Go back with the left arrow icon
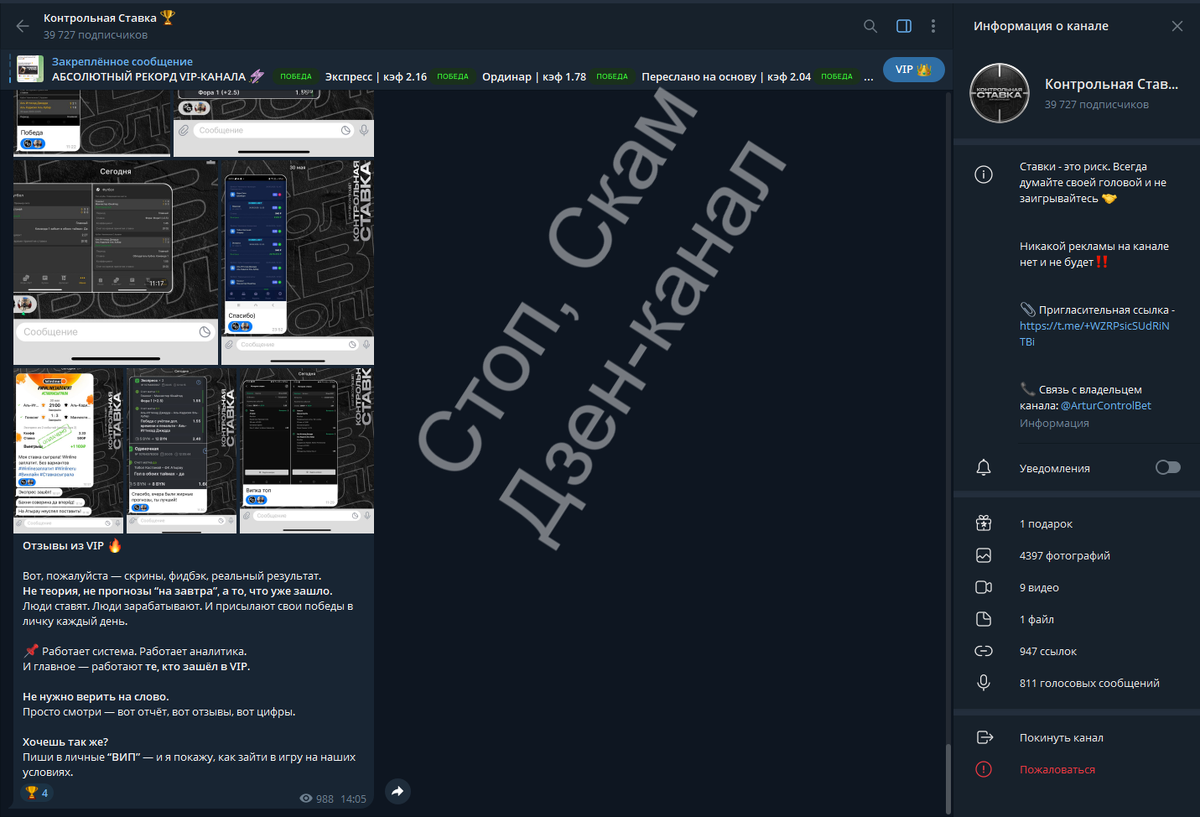Image resolution: width=1200 pixels, height=817 pixels. 22,26
